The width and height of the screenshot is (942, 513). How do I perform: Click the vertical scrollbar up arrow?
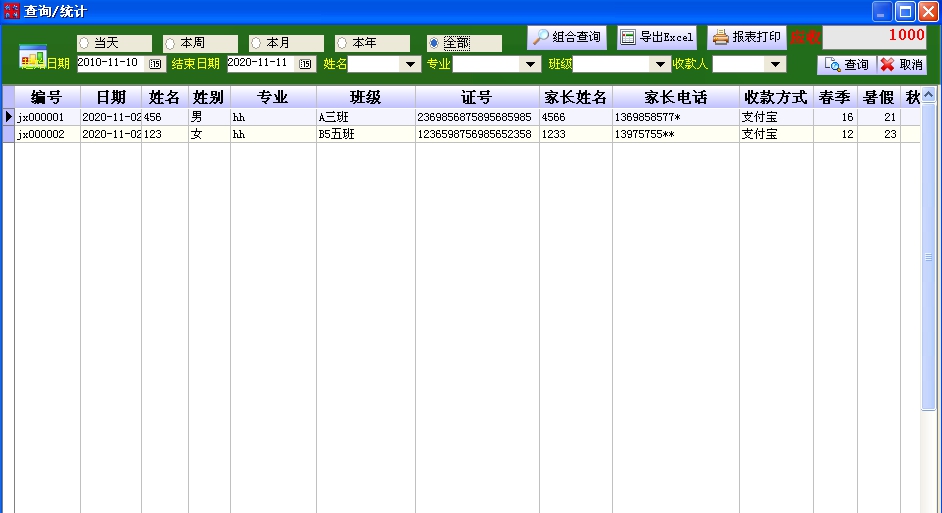coord(928,96)
